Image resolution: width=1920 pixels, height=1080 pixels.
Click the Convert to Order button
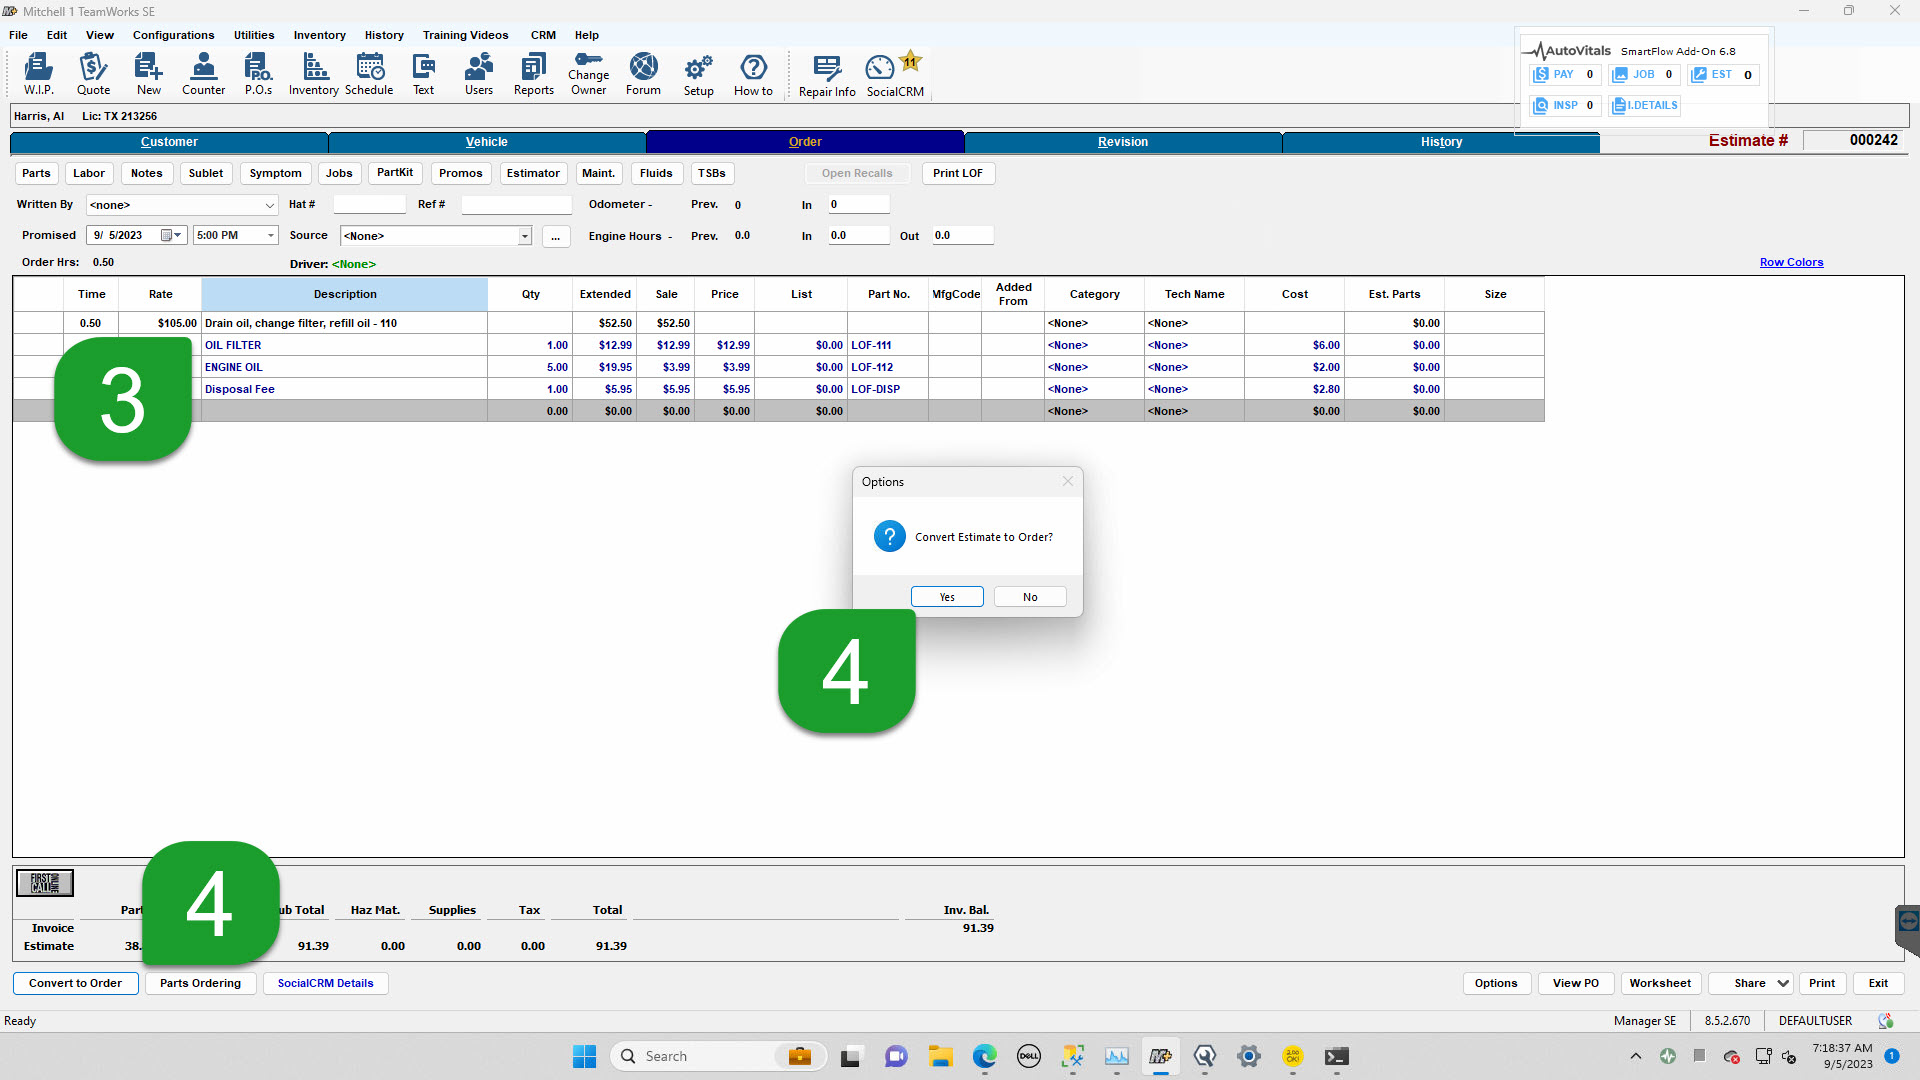tap(75, 983)
